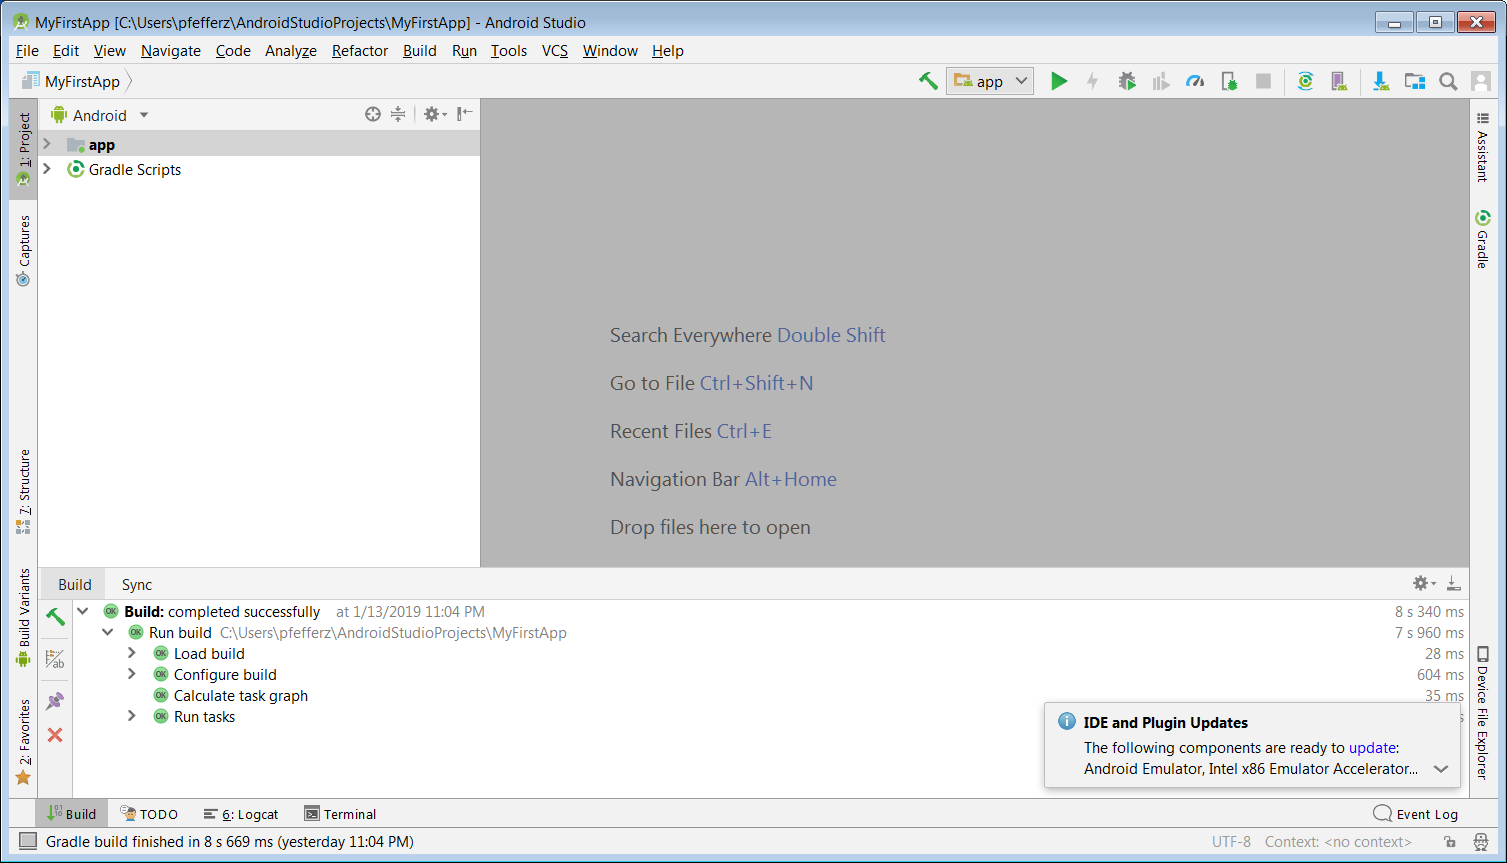Switch to the Sync tab

(x=137, y=584)
